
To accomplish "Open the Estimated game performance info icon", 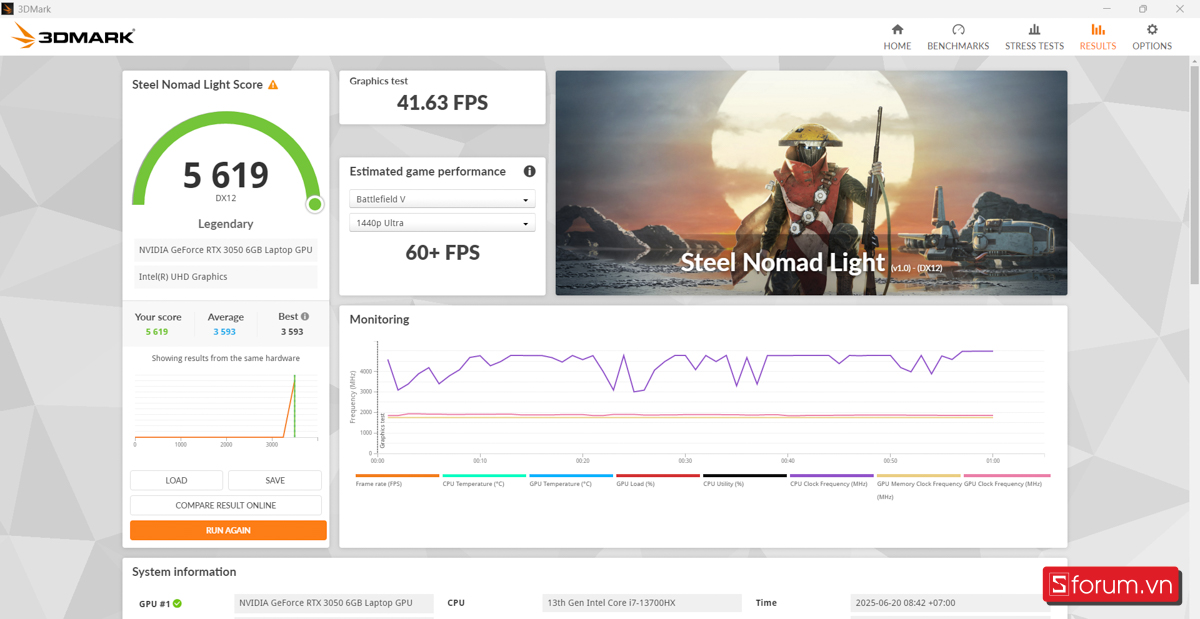I will coord(529,171).
